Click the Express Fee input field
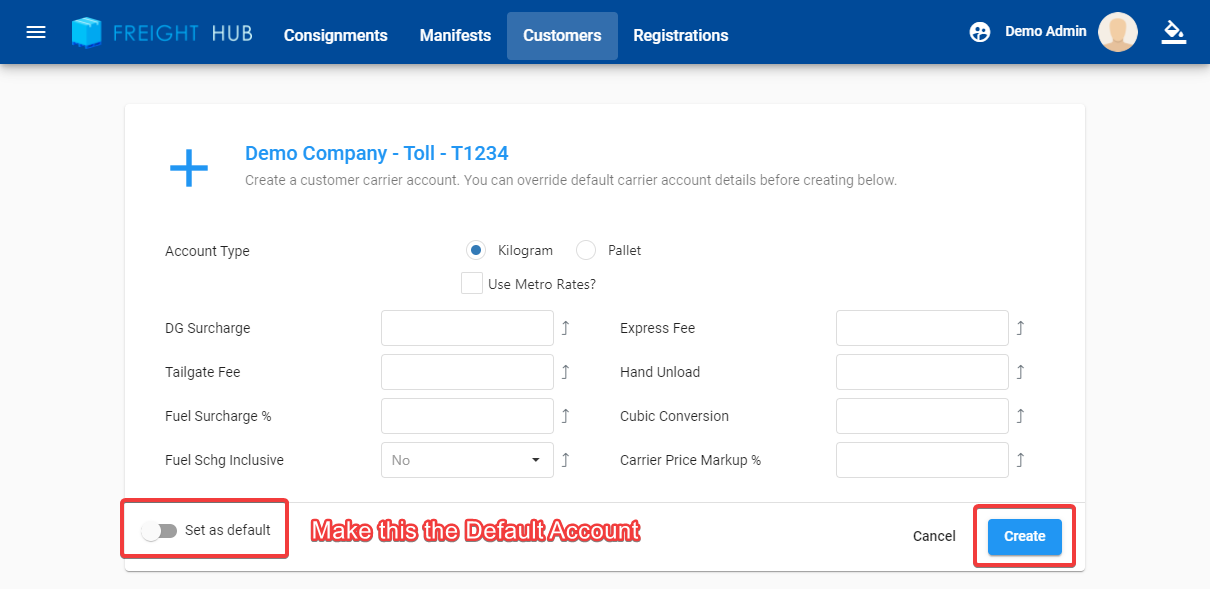Viewport: 1210px width, 589px height. [x=922, y=328]
